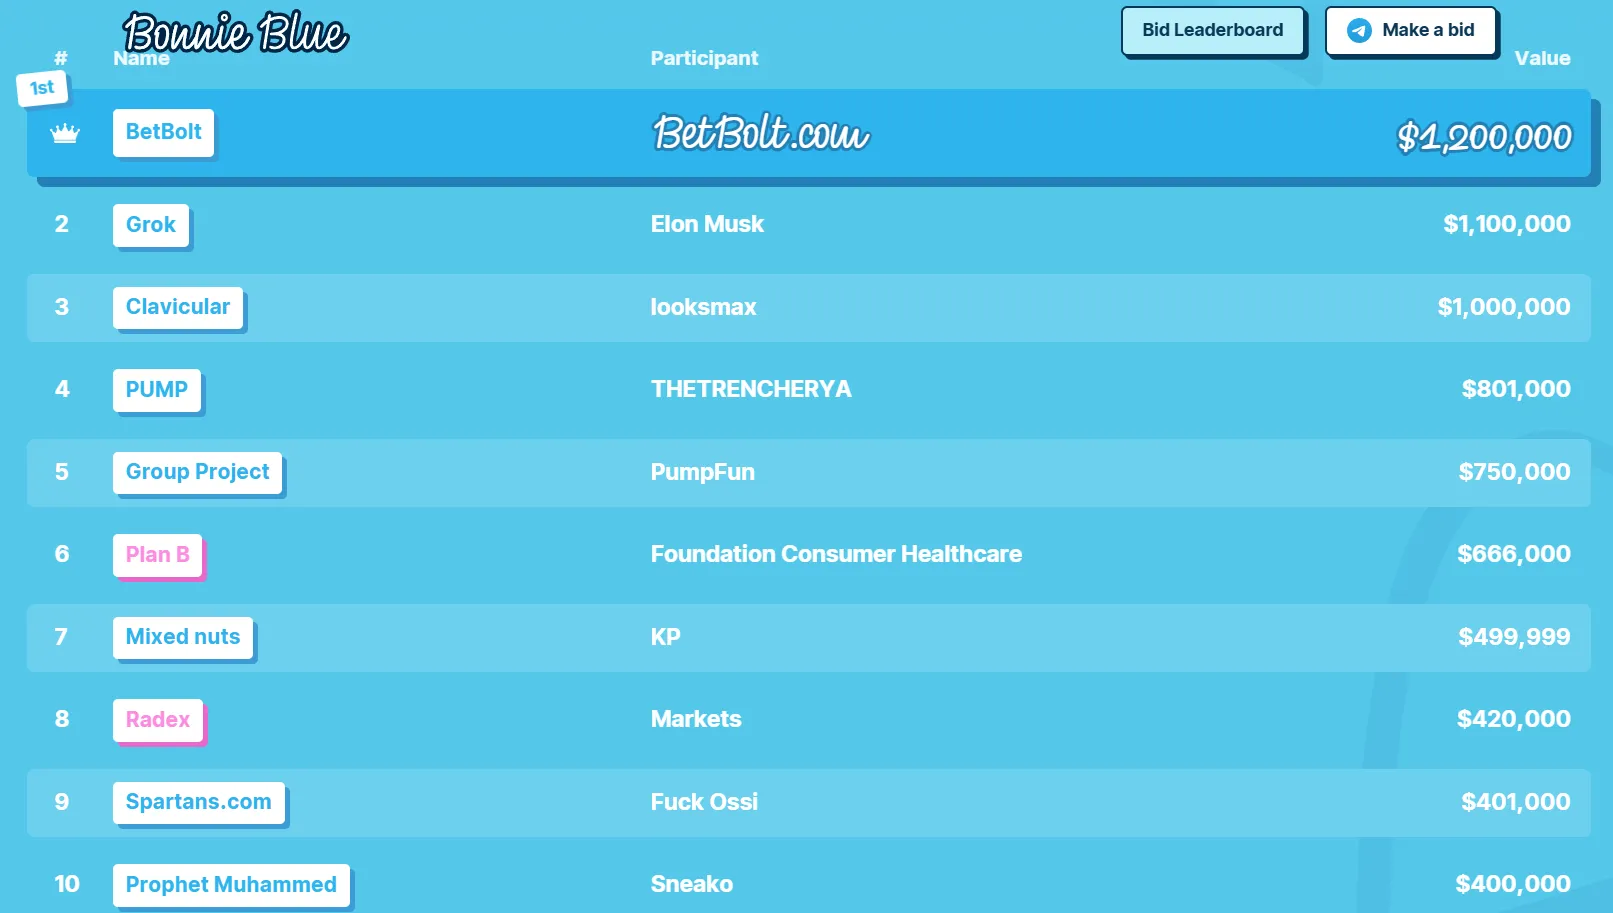Open the Prophet Muhammed name tag

[231, 885]
